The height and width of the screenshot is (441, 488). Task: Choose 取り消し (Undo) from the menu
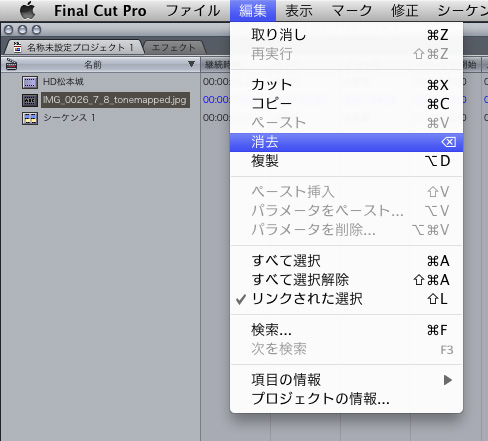coord(346,35)
